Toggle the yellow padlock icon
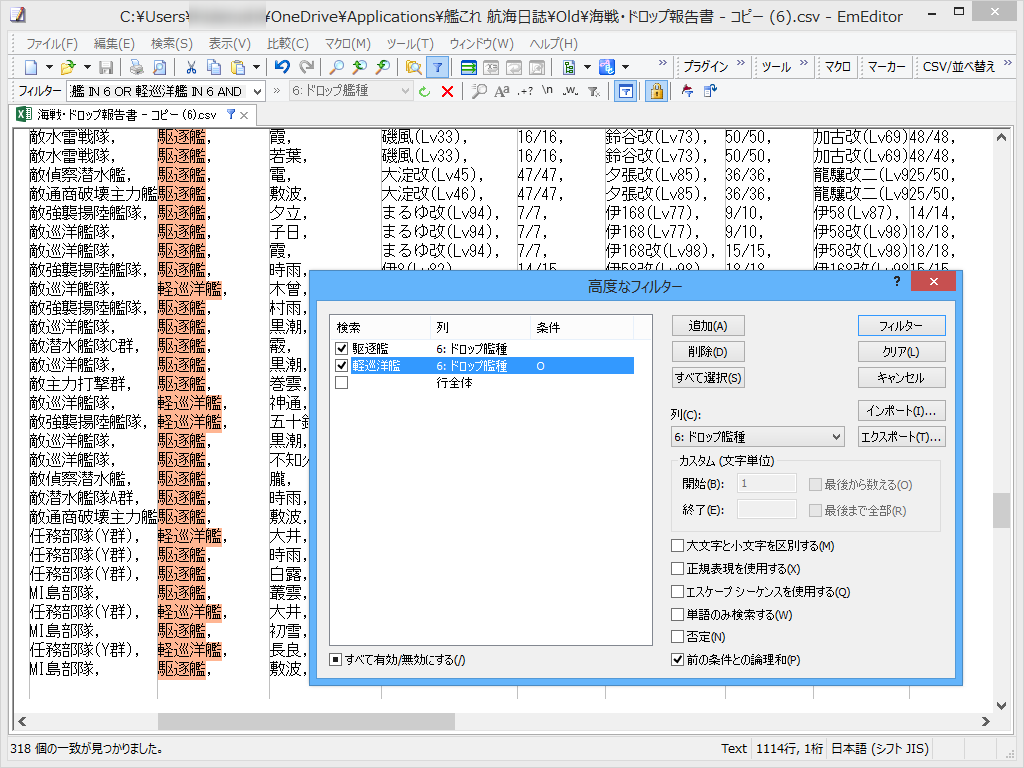 pyautogui.click(x=656, y=91)
